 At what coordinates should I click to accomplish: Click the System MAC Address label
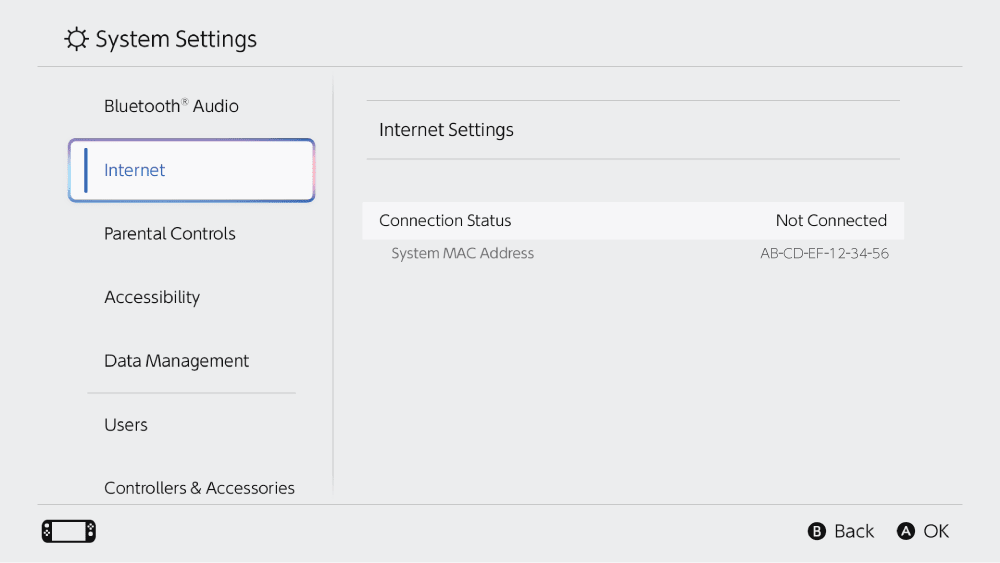tap(462, 254)
